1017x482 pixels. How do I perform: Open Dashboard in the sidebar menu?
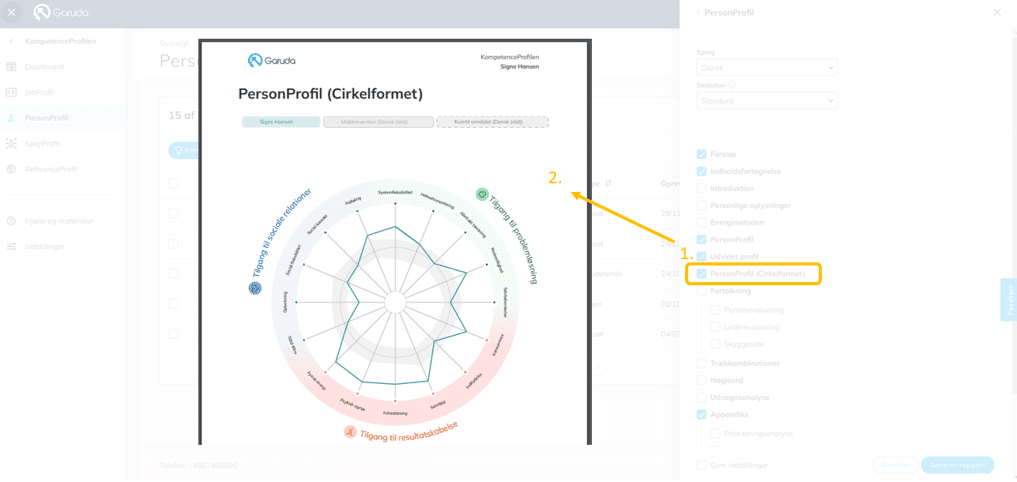[x=44, y=67]
